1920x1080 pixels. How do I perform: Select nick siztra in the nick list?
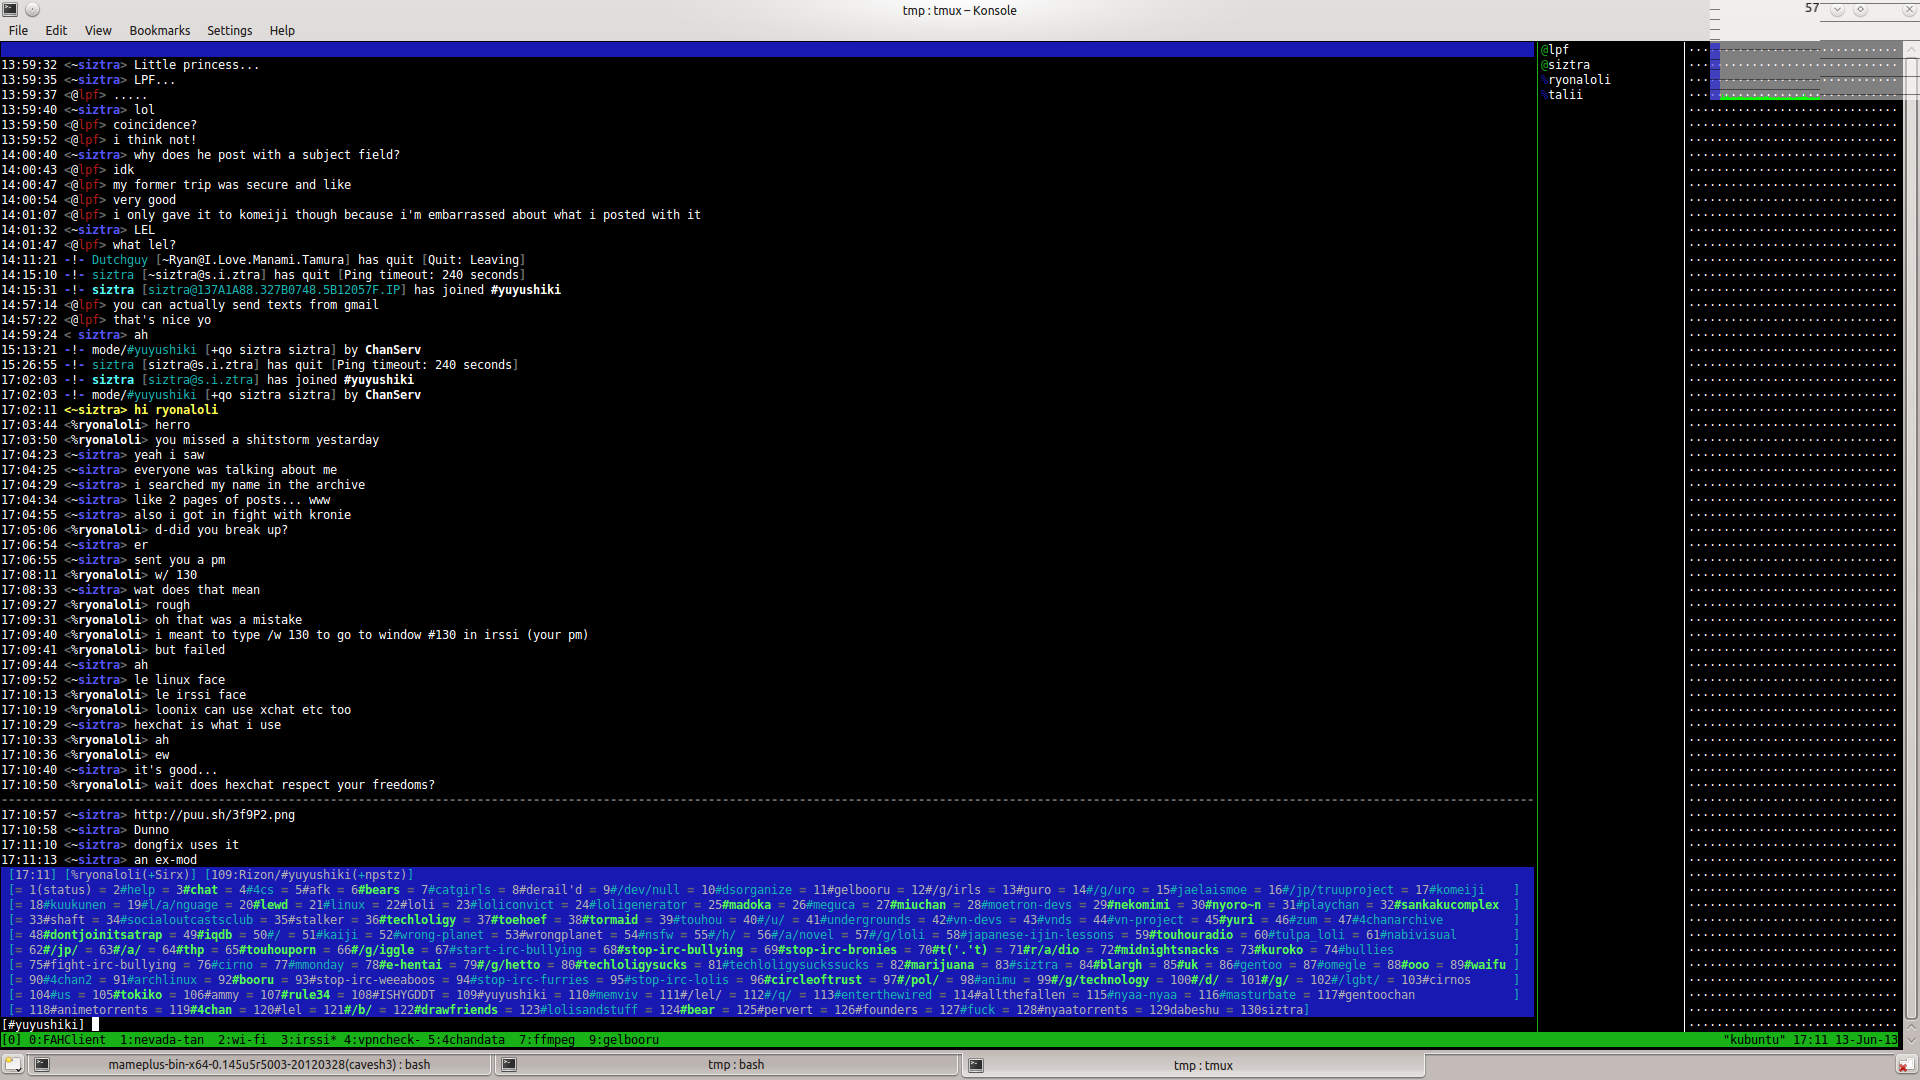click(x=1568, y=65)
